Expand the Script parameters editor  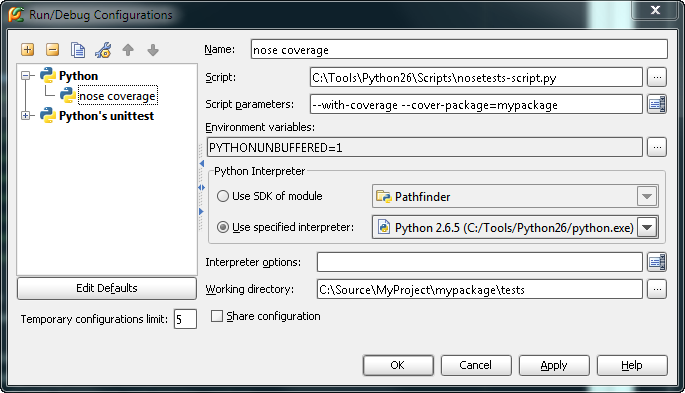657,104
